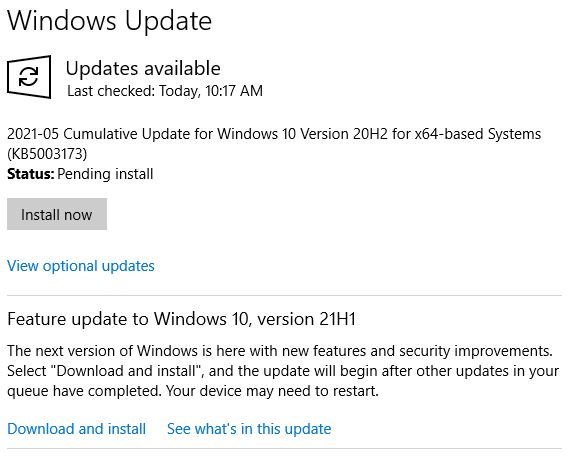This screenshot has height=460, width=585.
Task: Select the Updates available heading
Action: [x=143, y=69]
